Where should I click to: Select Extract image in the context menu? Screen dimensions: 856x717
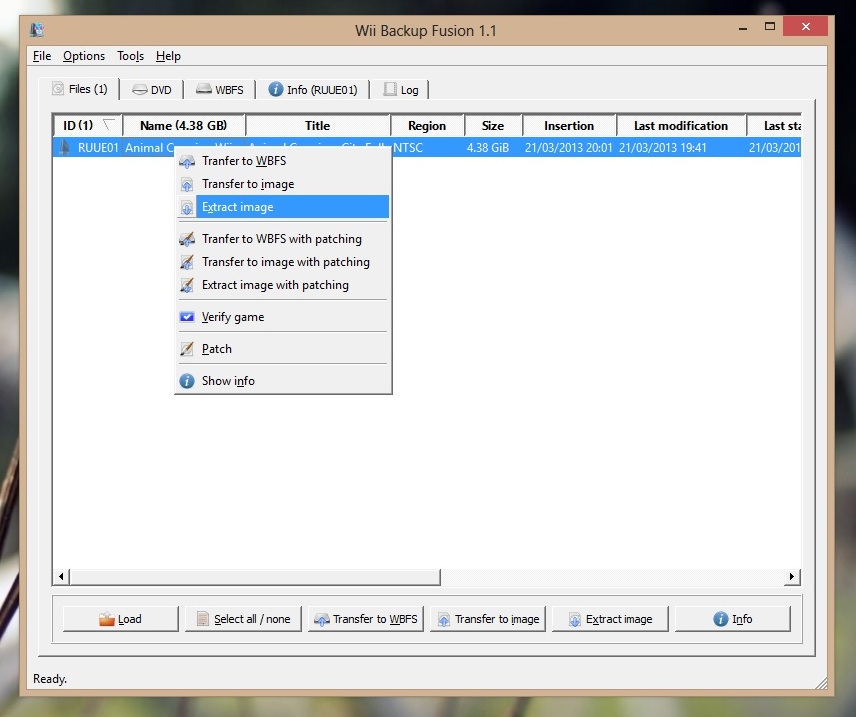(x=283, y=207)
